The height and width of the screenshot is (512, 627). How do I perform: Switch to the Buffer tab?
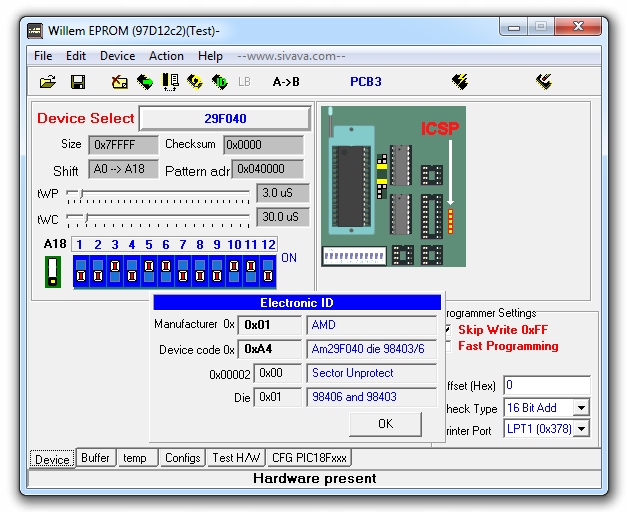[95, 458]
